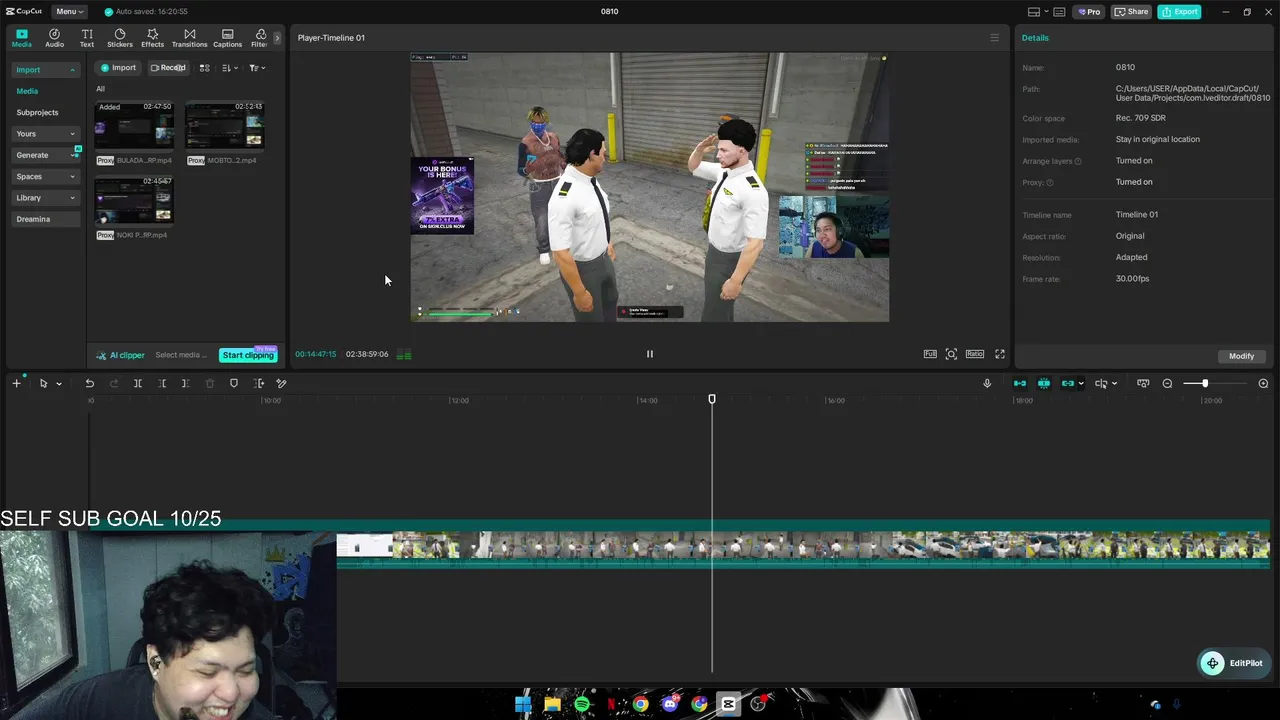This screenshot has width=1280, height=720.
Task: Click the Record button
Action: [168, 68]
